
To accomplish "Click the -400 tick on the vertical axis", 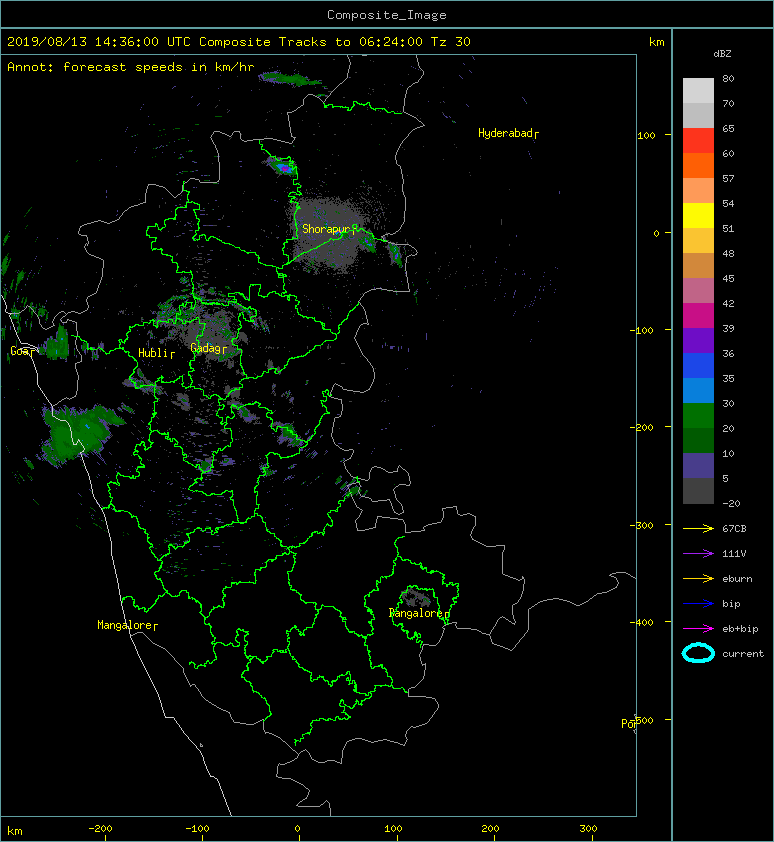I will 642,622.
